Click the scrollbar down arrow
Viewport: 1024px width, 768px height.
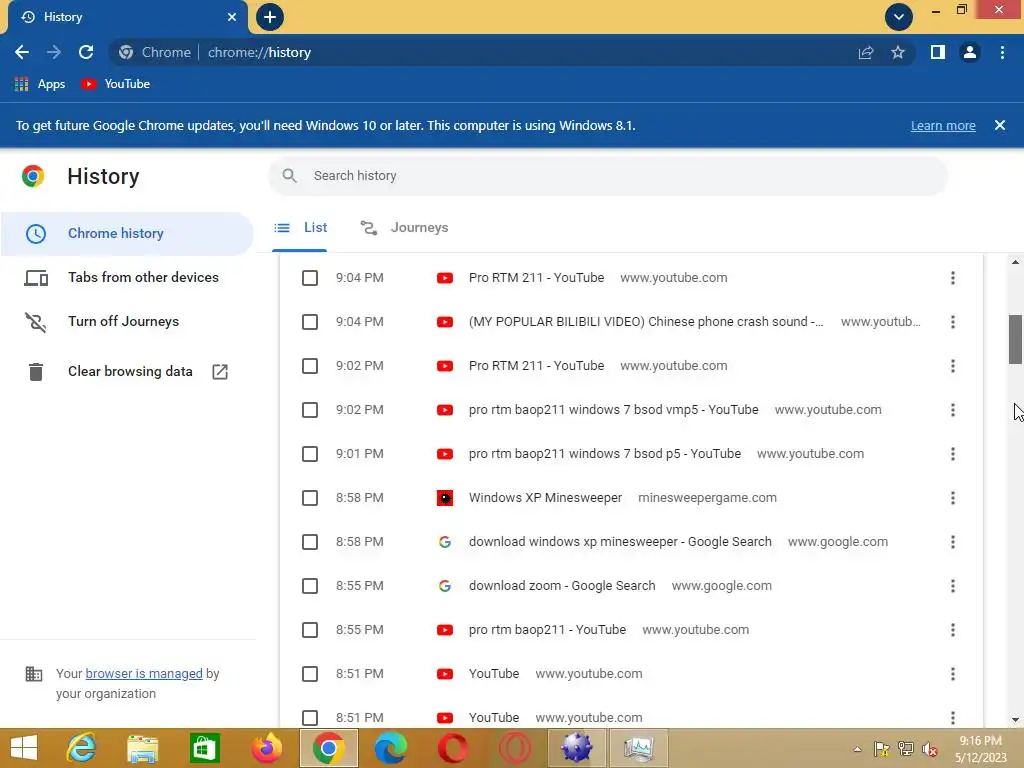click(x=1015, y=720)
